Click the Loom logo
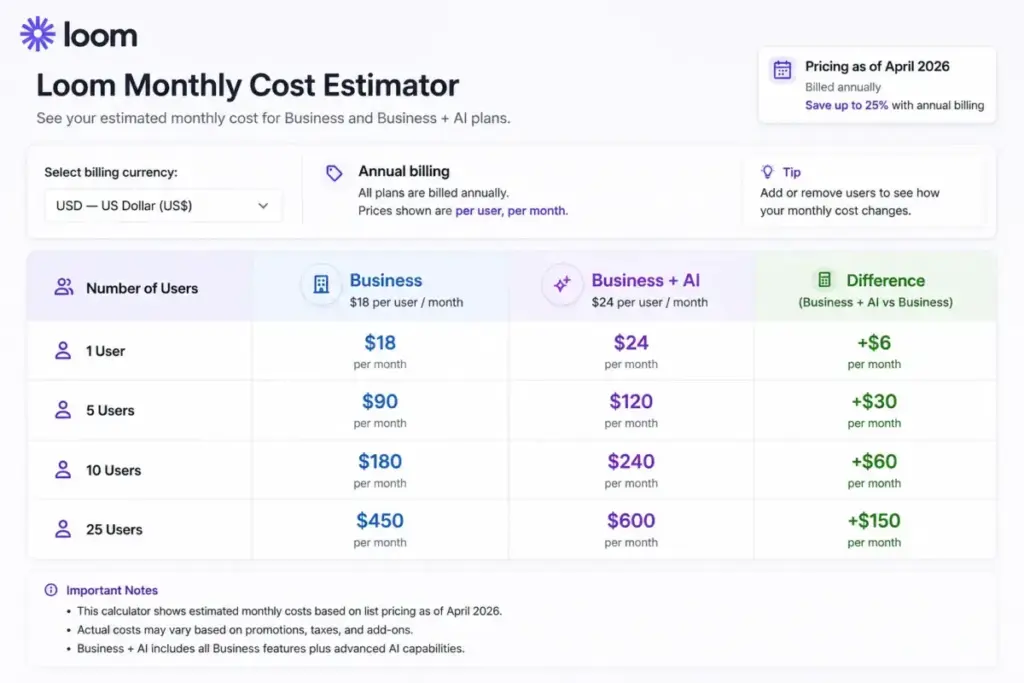Screen dimensions: 1024x683 point(78,34)
